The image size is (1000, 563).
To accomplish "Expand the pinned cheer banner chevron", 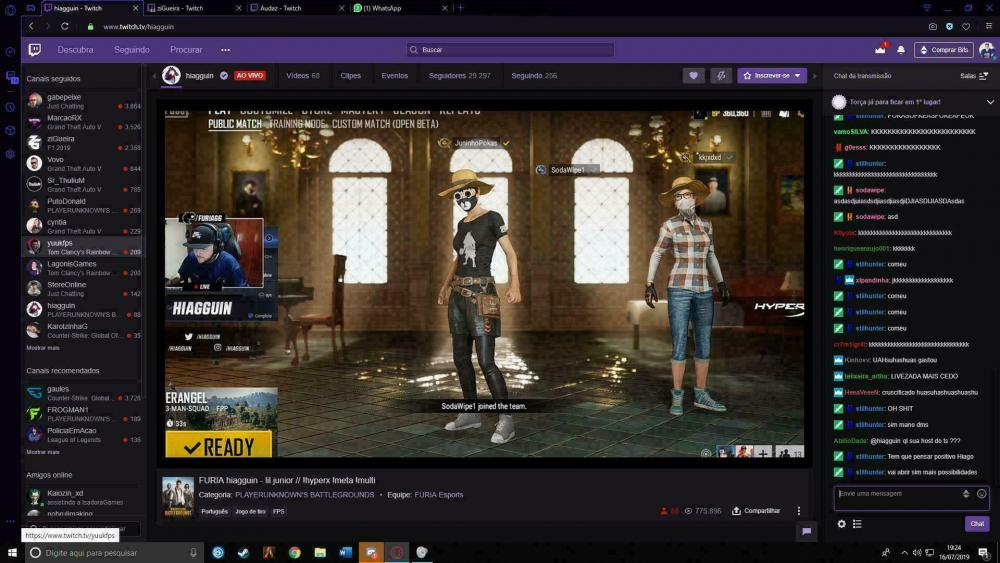I will tap(990, 102).
